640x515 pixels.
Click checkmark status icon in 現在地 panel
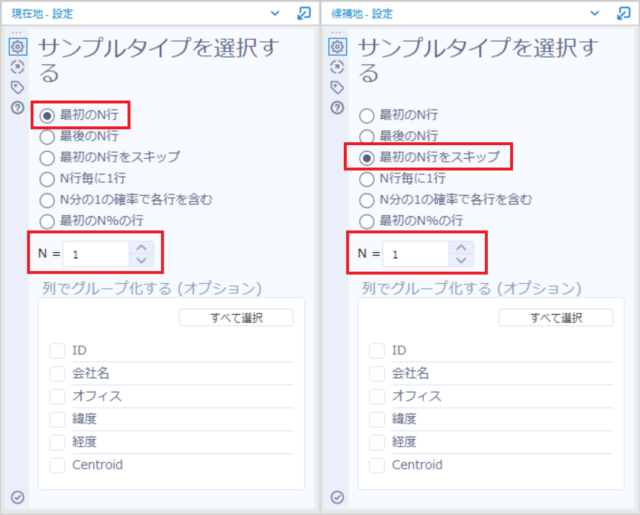(18, 497)
